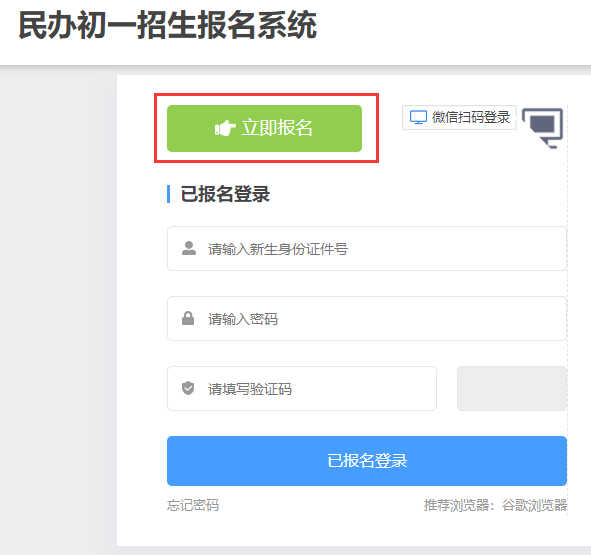Open the WeChat QR scan login corner icon
This screenshot has width=591, height=555.
(x=543, y=127)
